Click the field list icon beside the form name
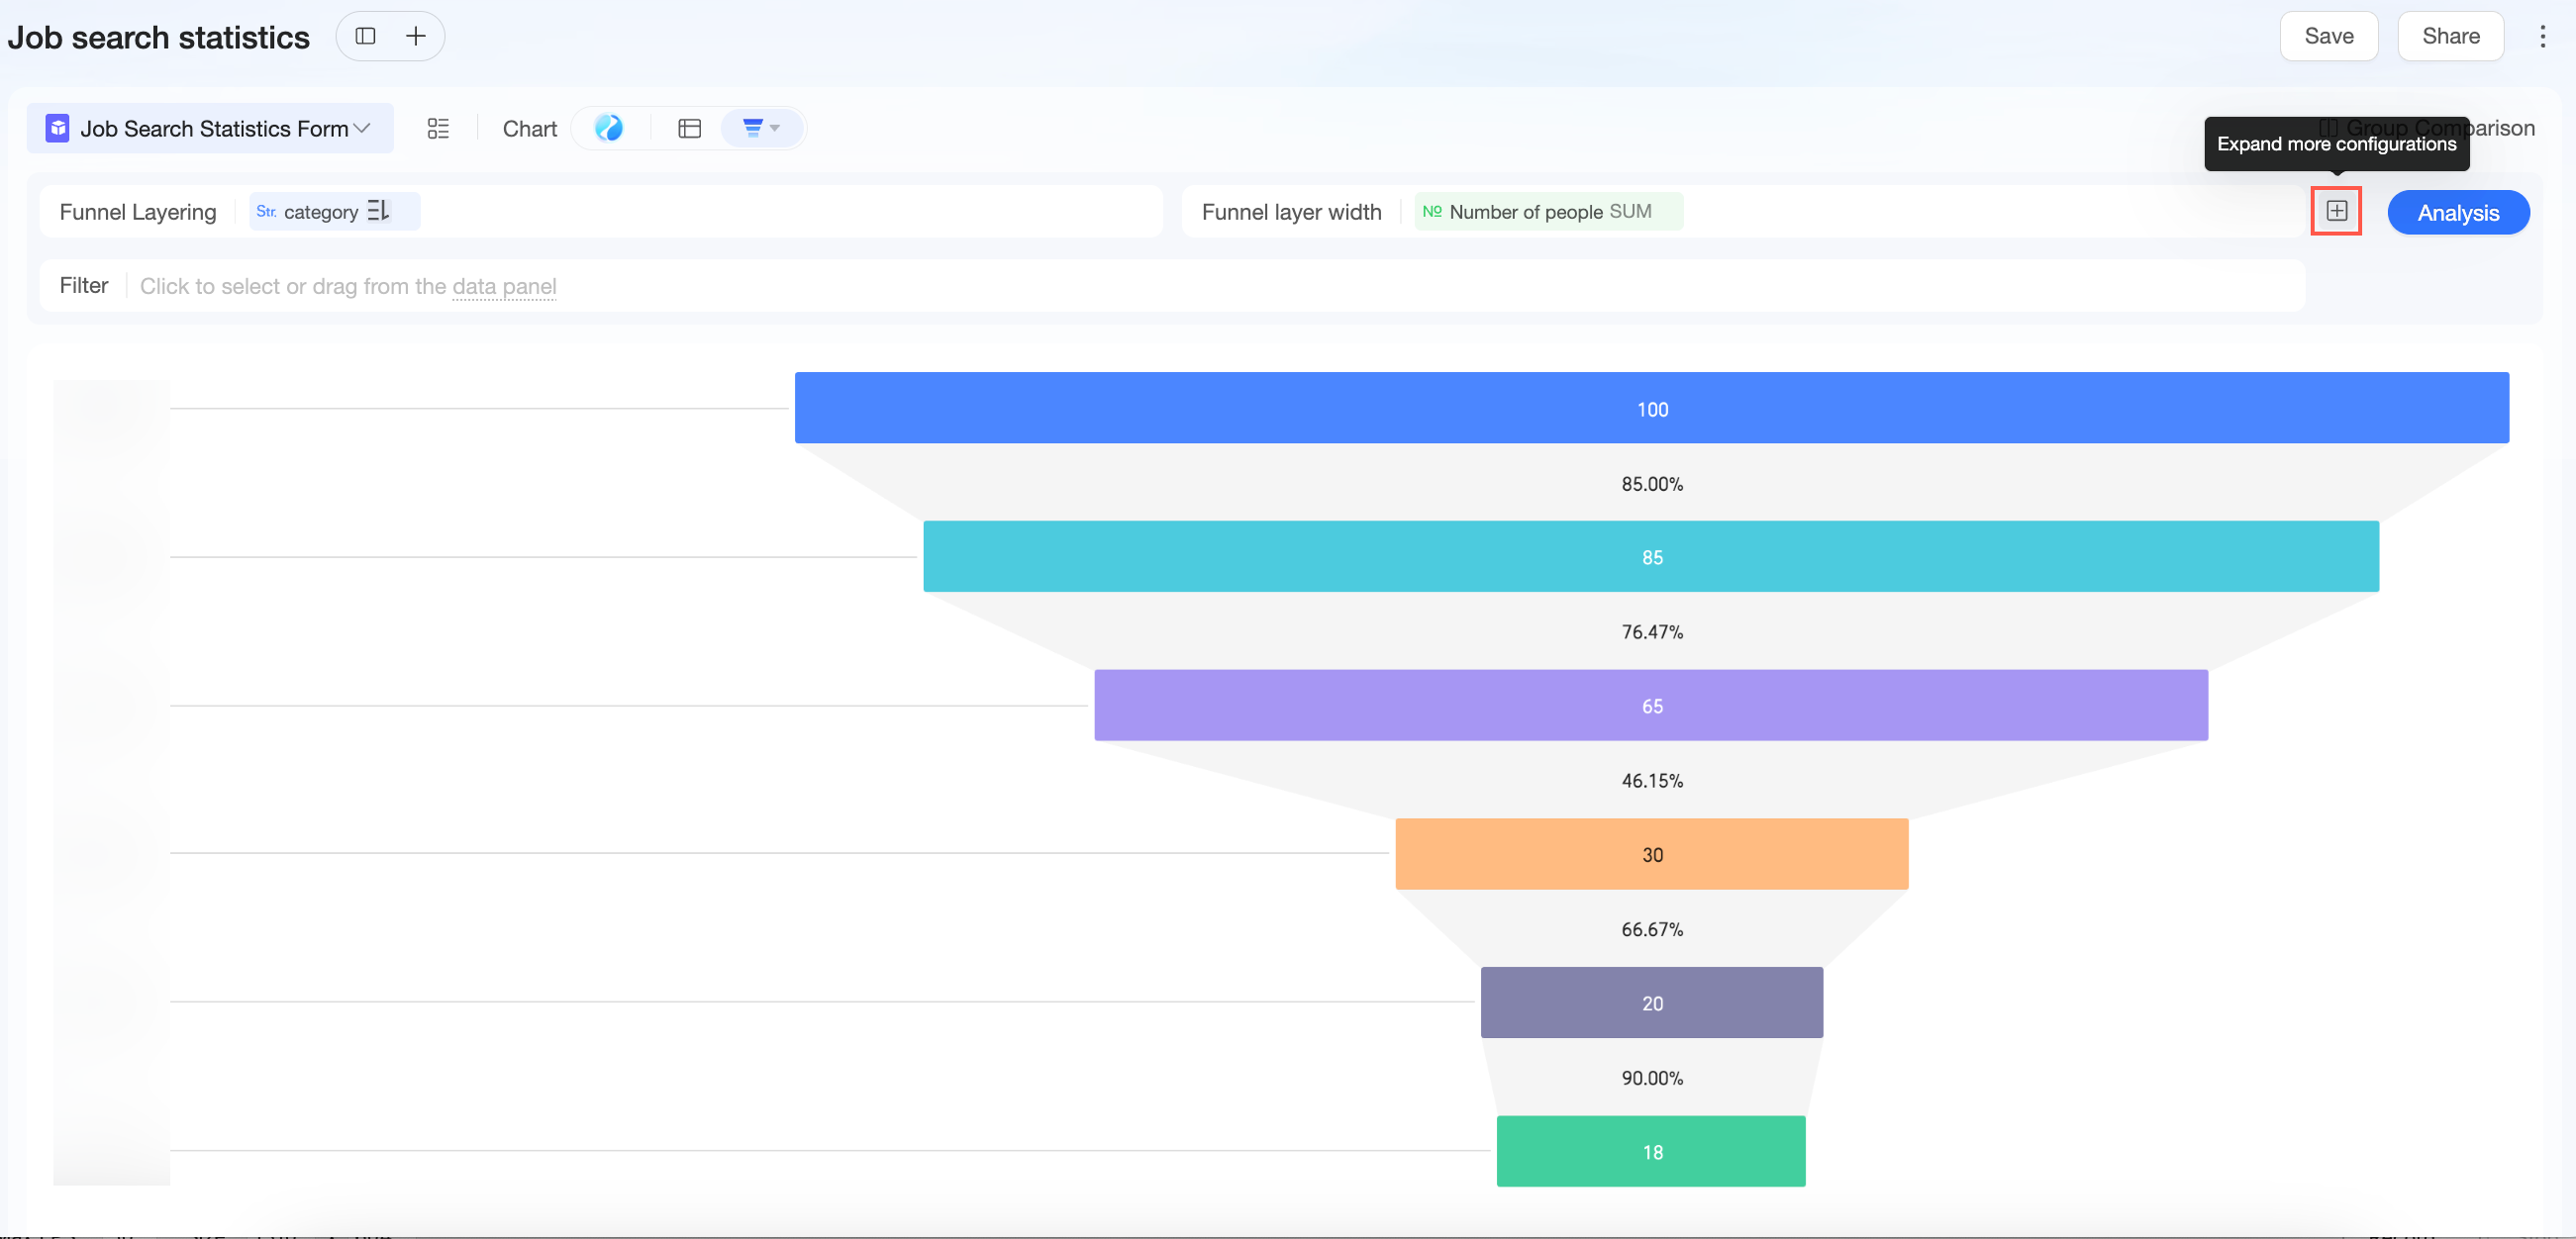Viewport: 2576px width, 1239px height. 438,128
